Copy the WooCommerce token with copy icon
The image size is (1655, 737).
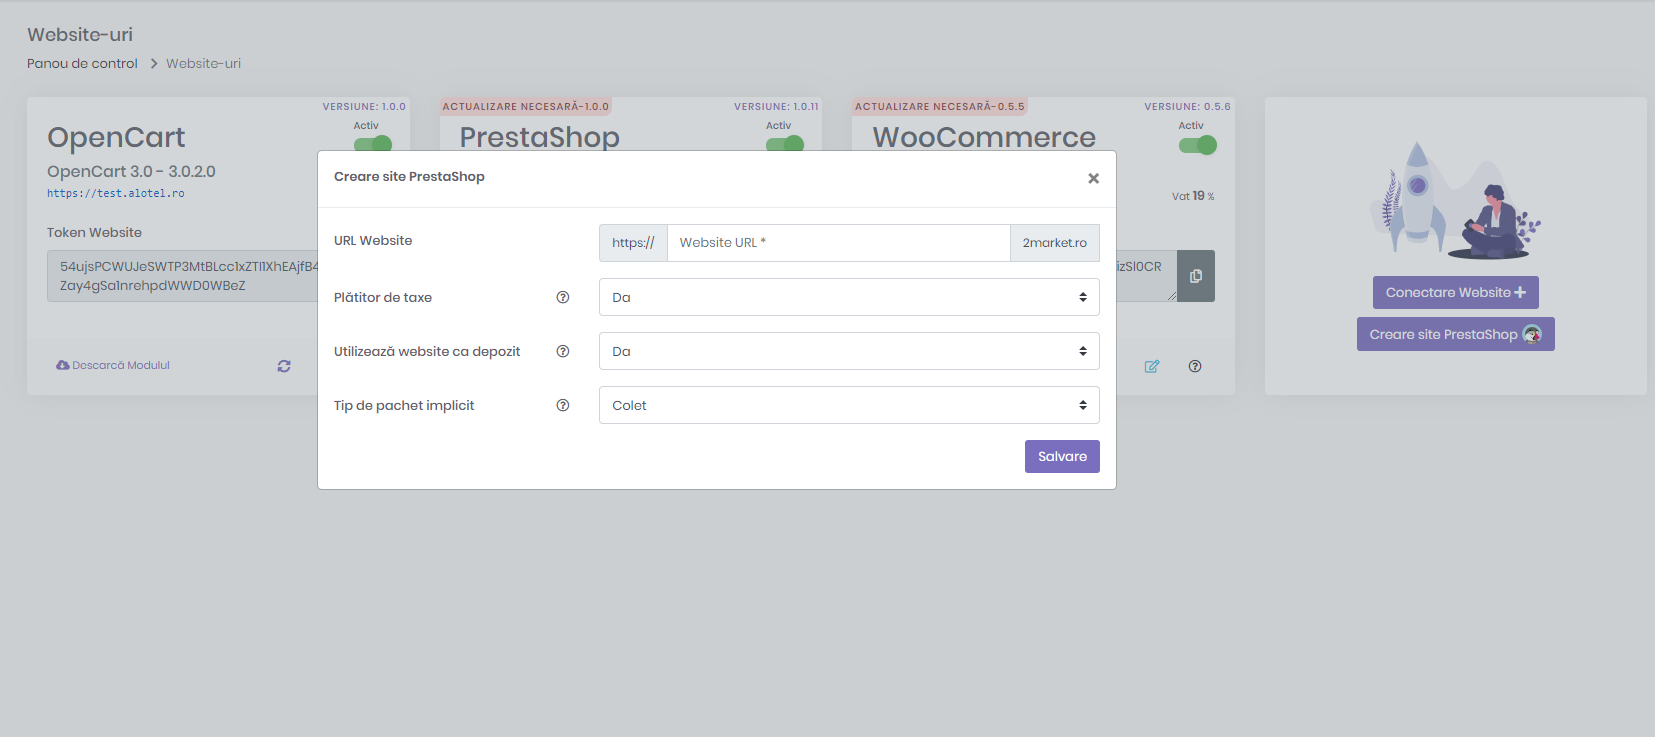coord(1195,276)
